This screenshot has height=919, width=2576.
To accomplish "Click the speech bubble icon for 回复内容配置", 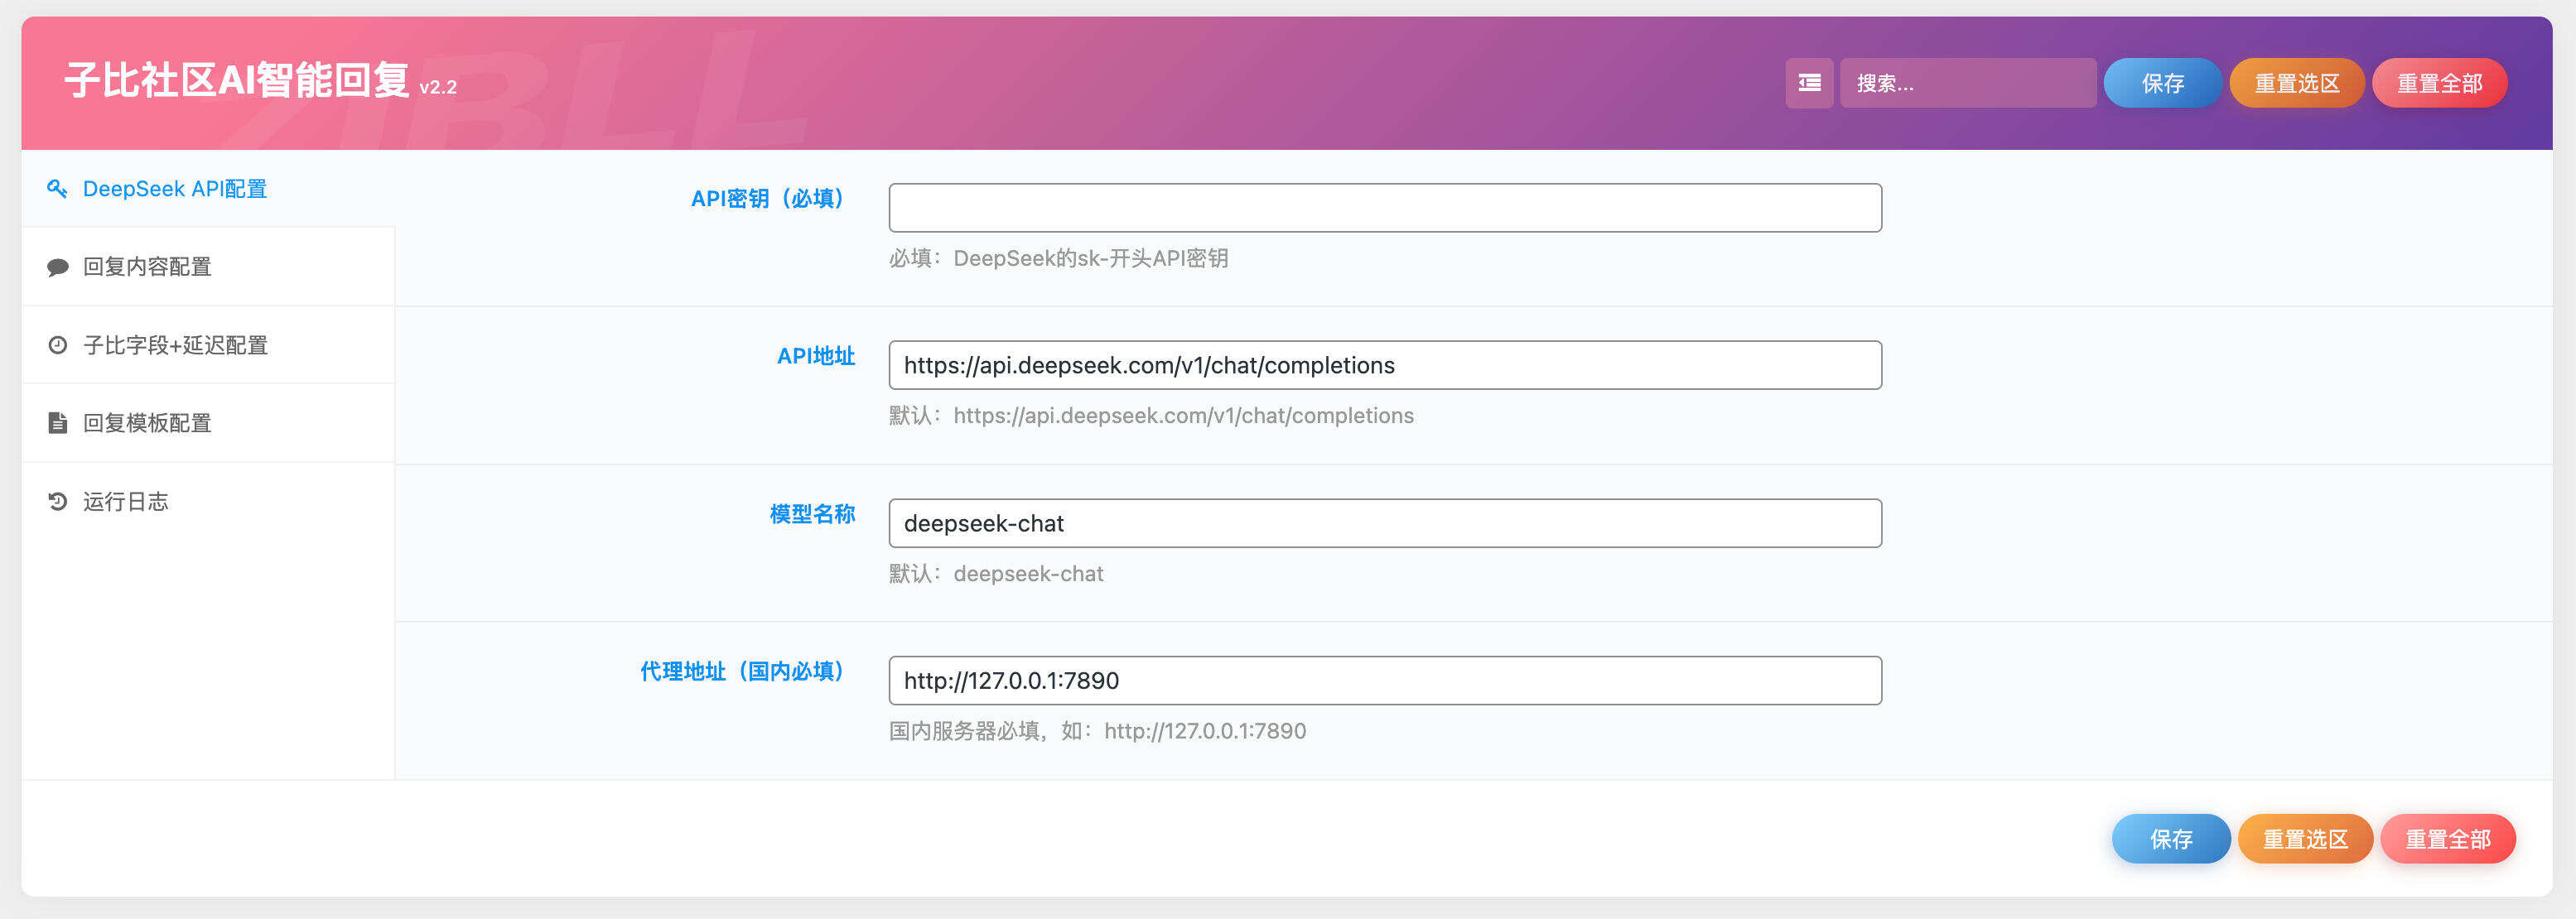I will click(57, 267).
